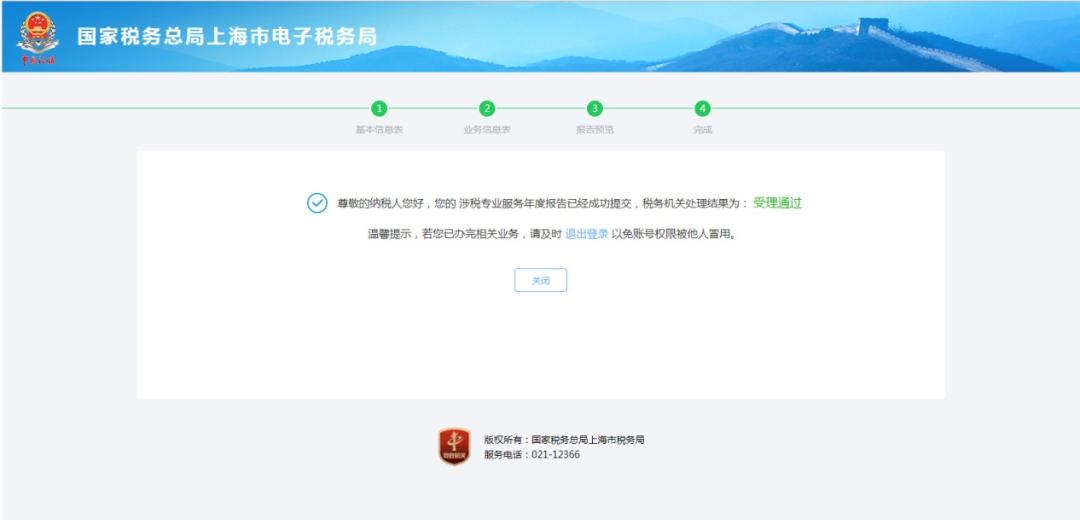Click the step 4 green circle
Image resolution: width=1080 pixels, height=520 pixels.
click(x=703, y=108)
